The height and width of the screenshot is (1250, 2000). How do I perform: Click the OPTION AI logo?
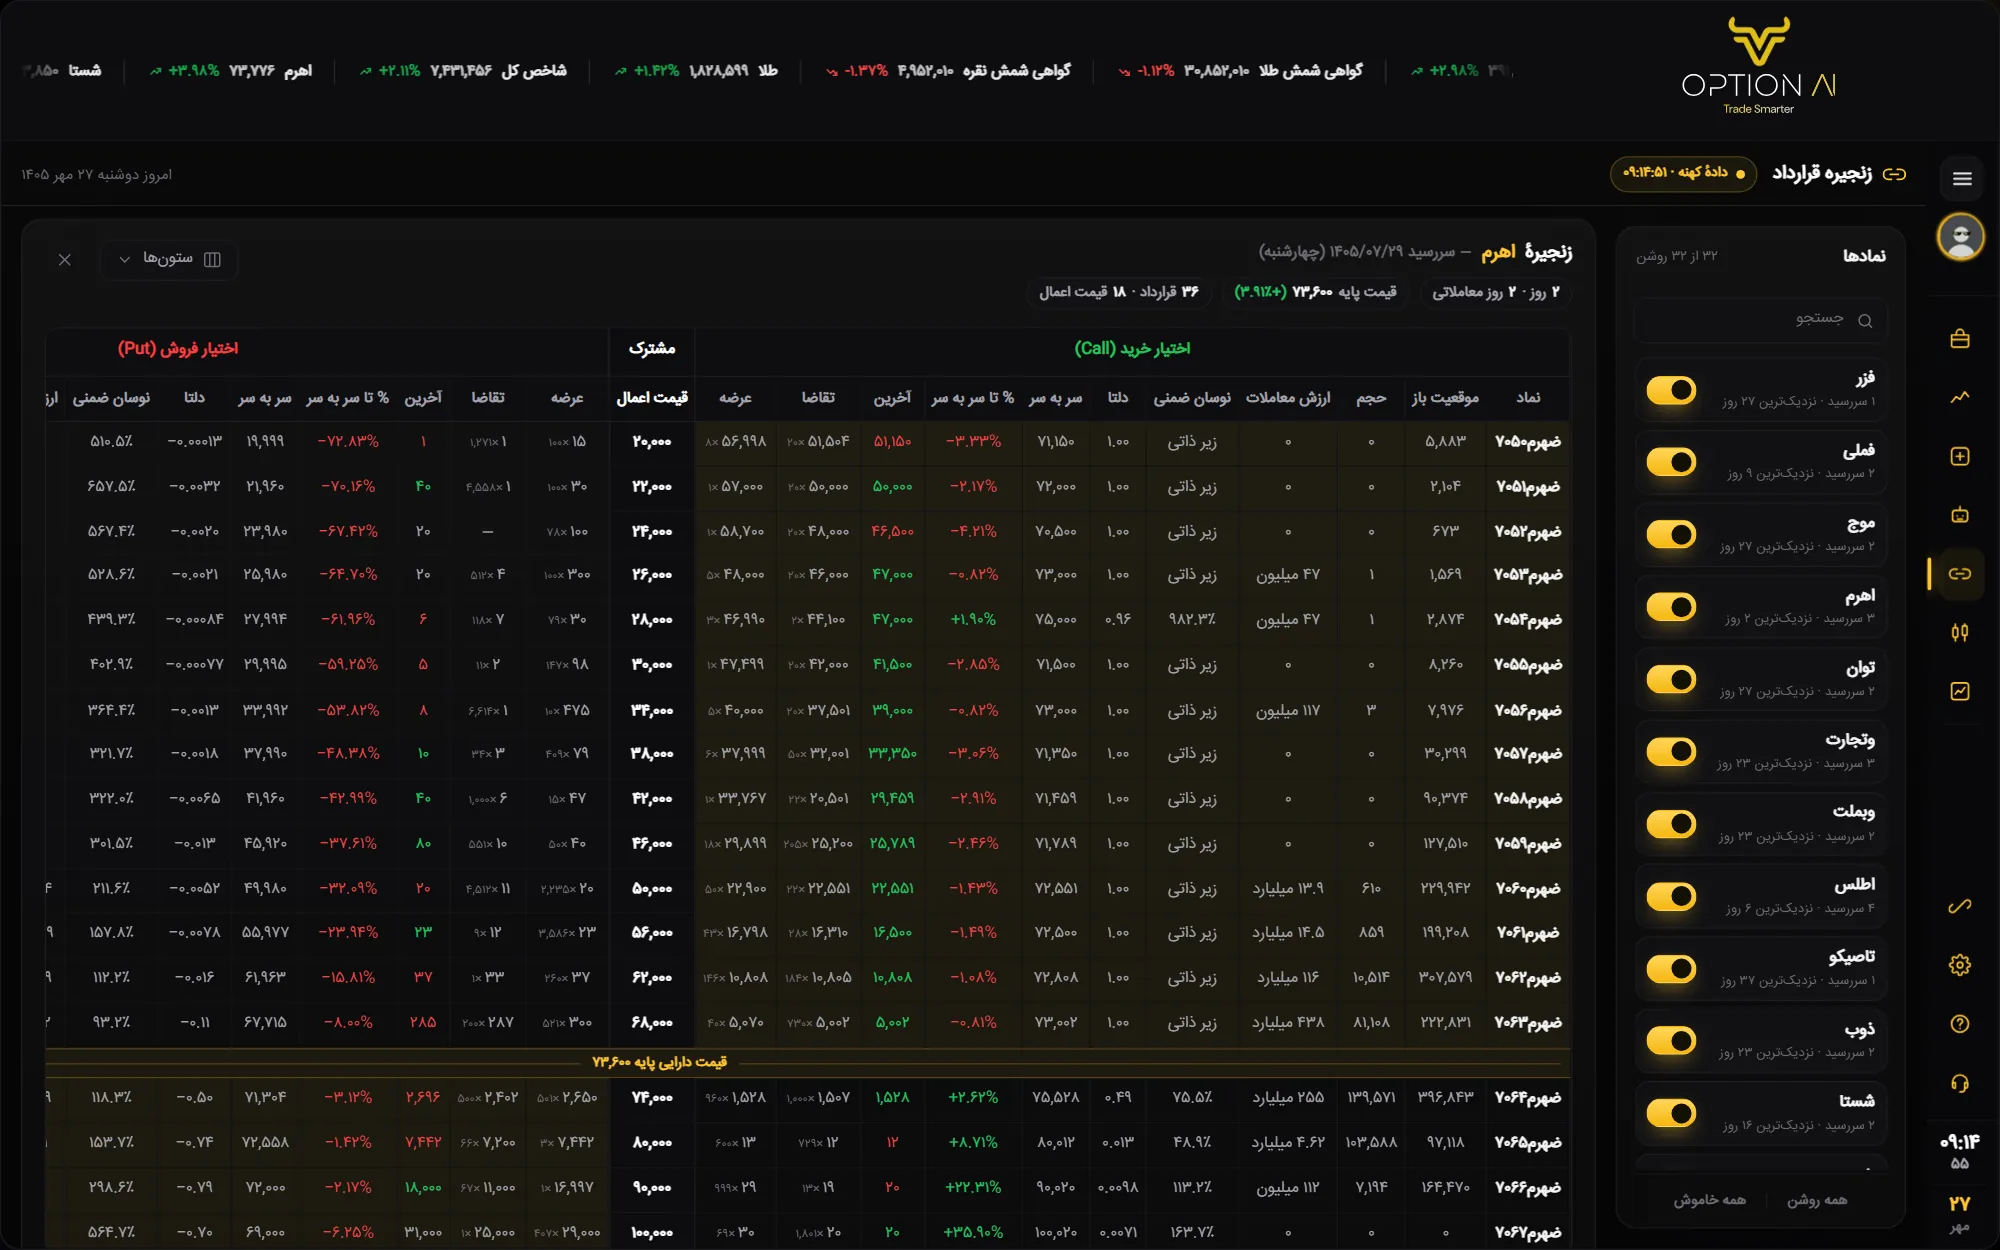(x=1759, y=67)
